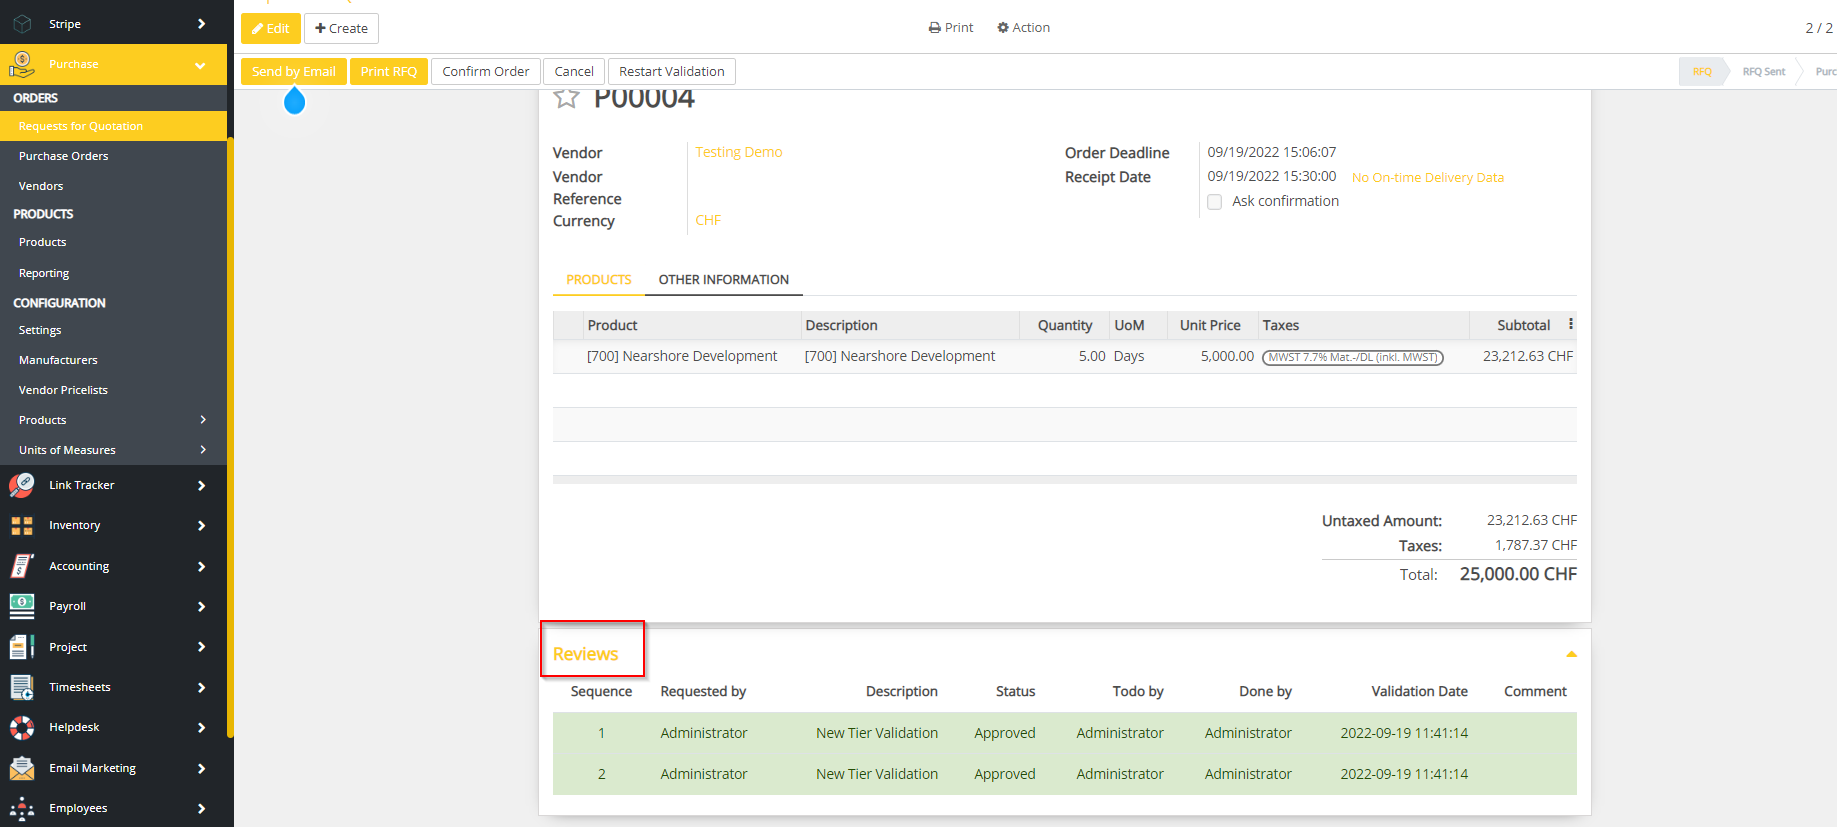
Task: Collapse the Purchase menu chevron
Action: 200,65
